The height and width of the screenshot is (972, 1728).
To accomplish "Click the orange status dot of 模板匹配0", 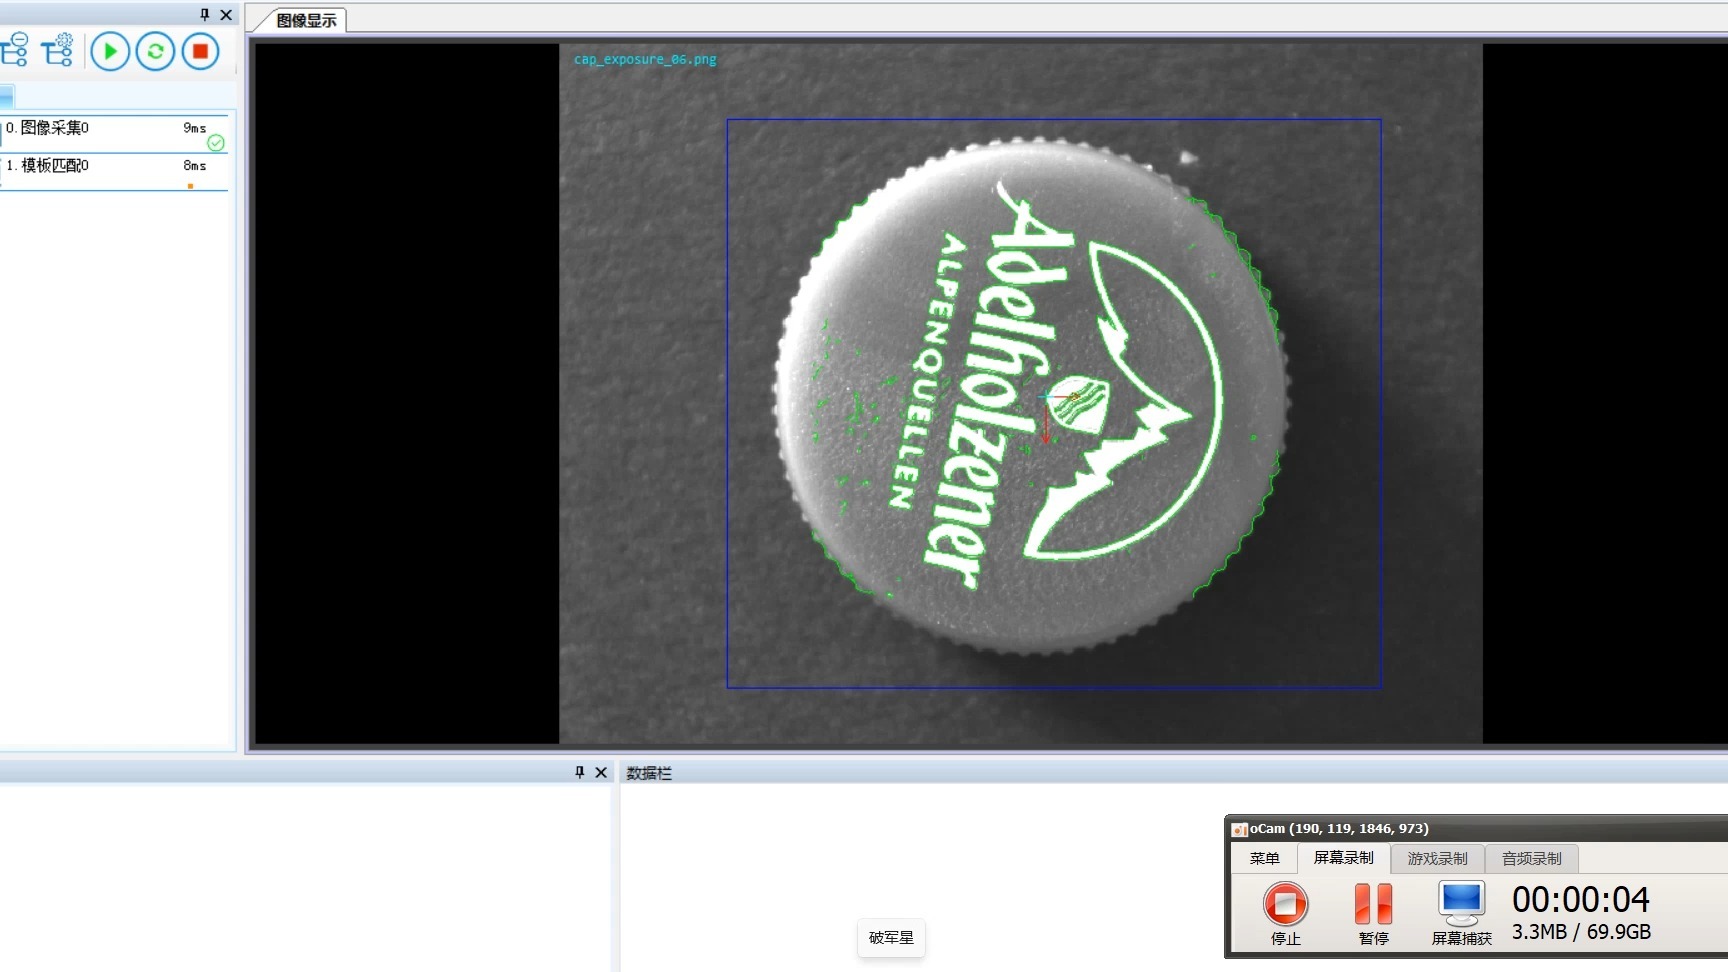I will 190,186.
